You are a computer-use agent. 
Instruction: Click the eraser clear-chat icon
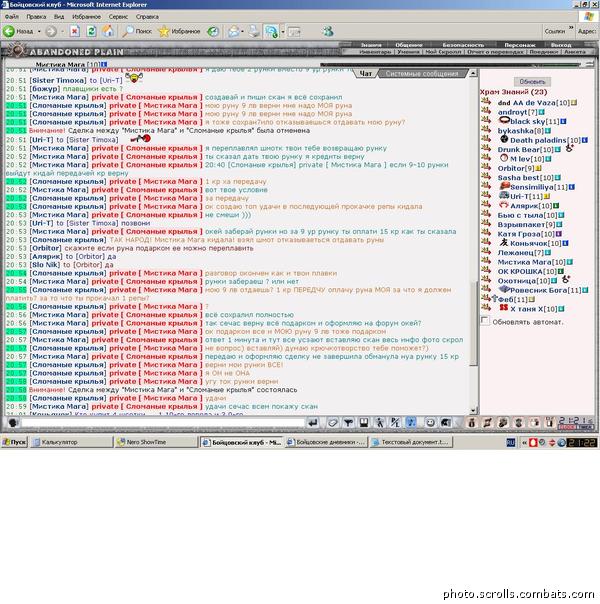click(333, 423)
